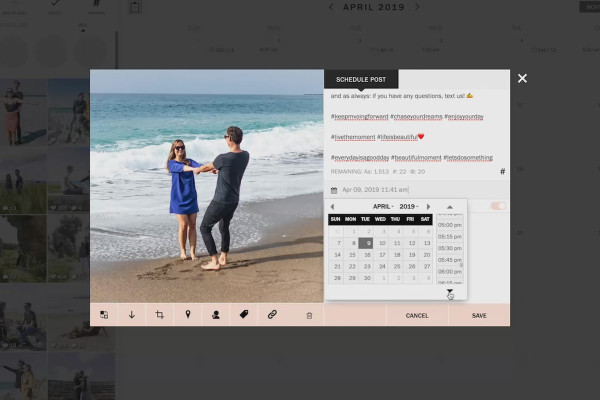This screenshot has width=600, height=400.
Task: Pick April 30 in the calendar
Action: [x=367, y=278]
